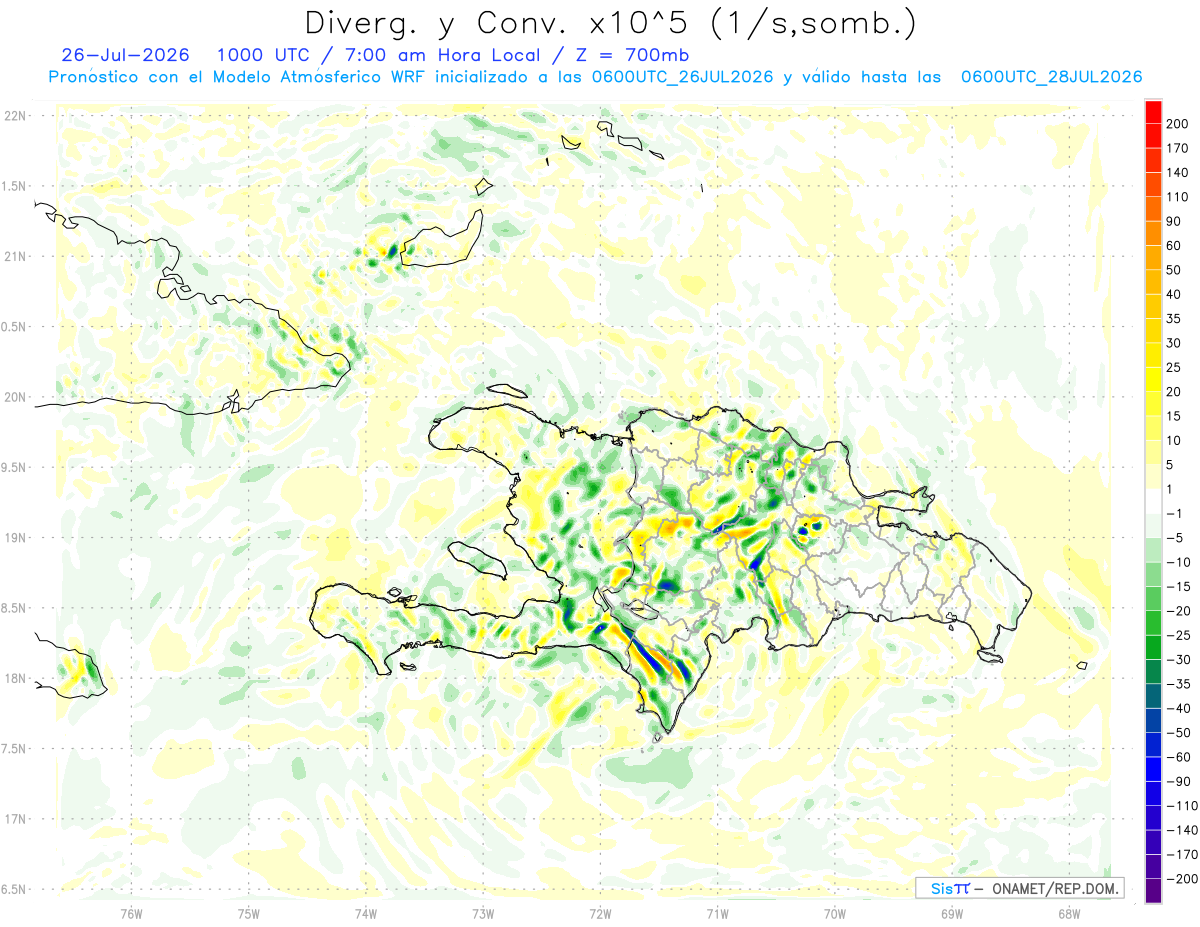Click the "90" positive scale label

point(1175,221)
